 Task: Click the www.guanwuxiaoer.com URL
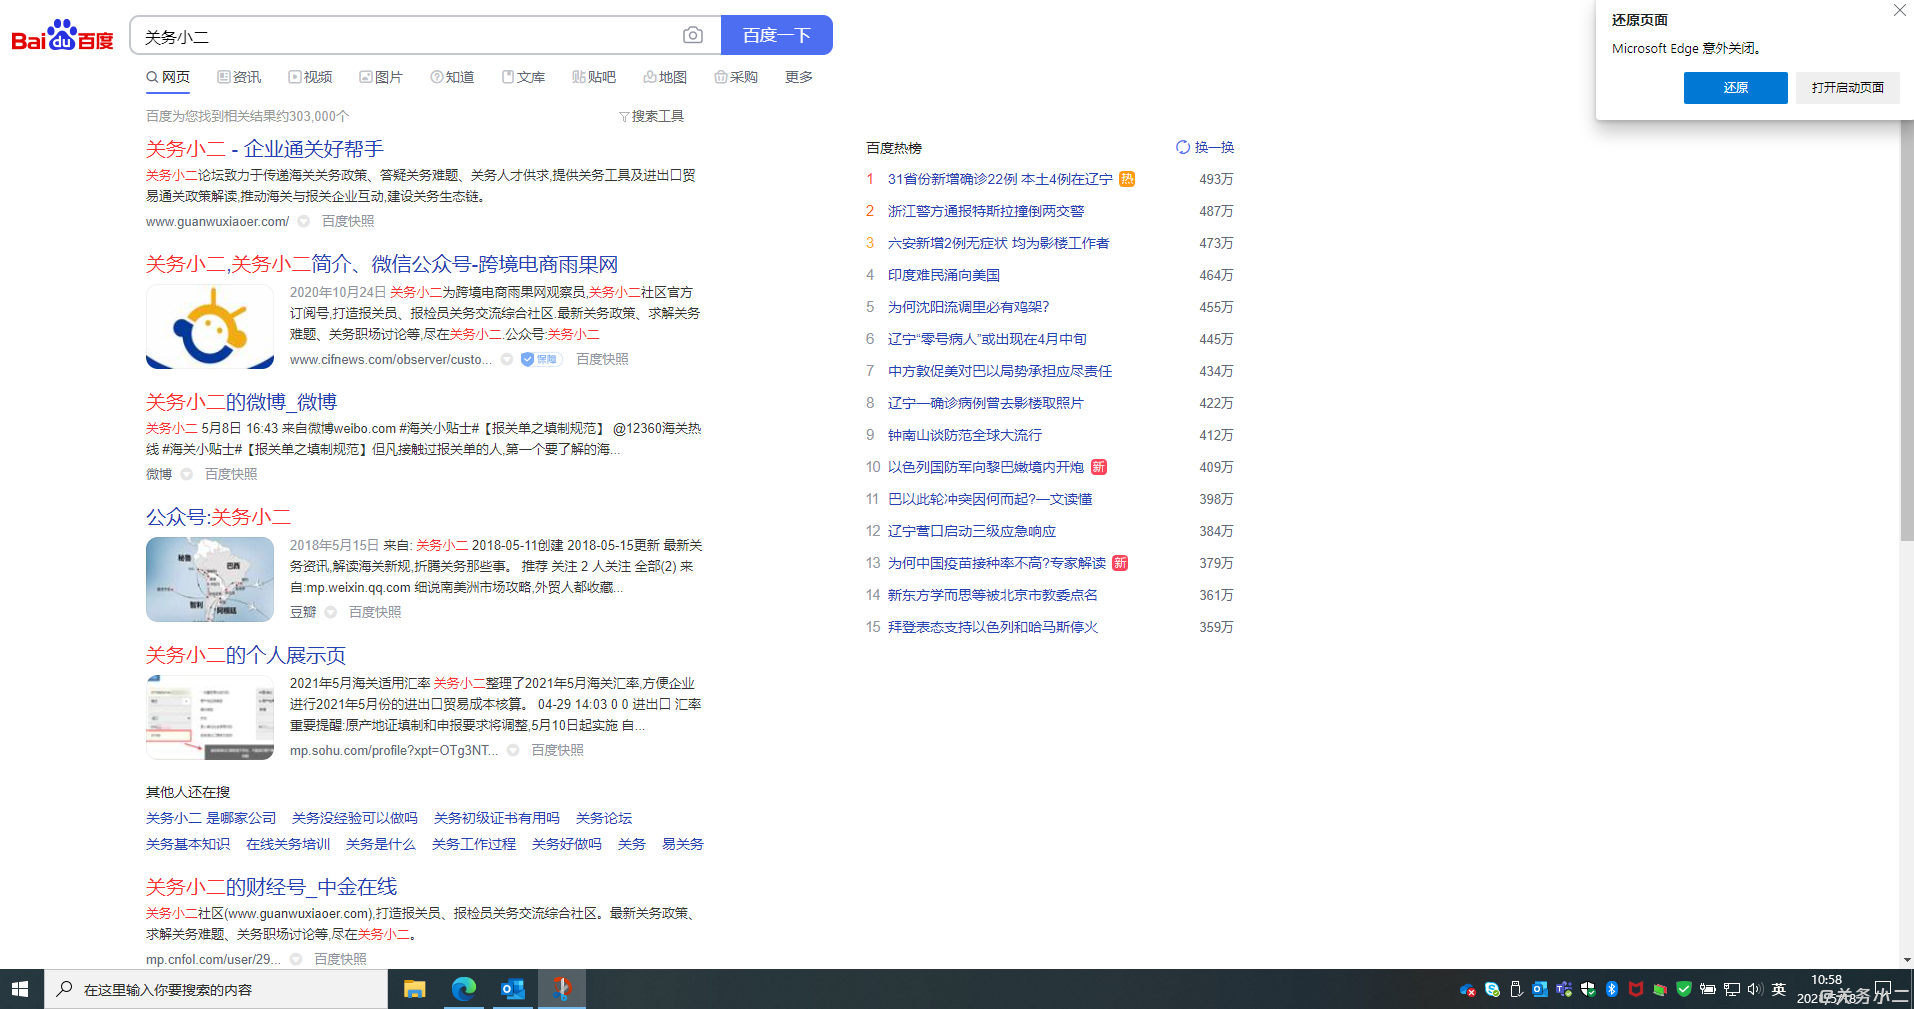point(217,221)
